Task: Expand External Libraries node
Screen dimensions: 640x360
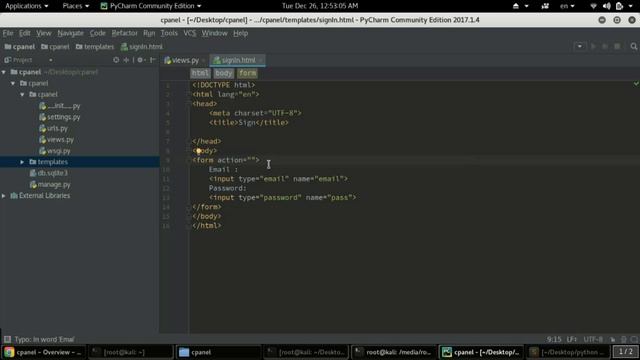Action: pyautogui.click(x=4, y=196)
